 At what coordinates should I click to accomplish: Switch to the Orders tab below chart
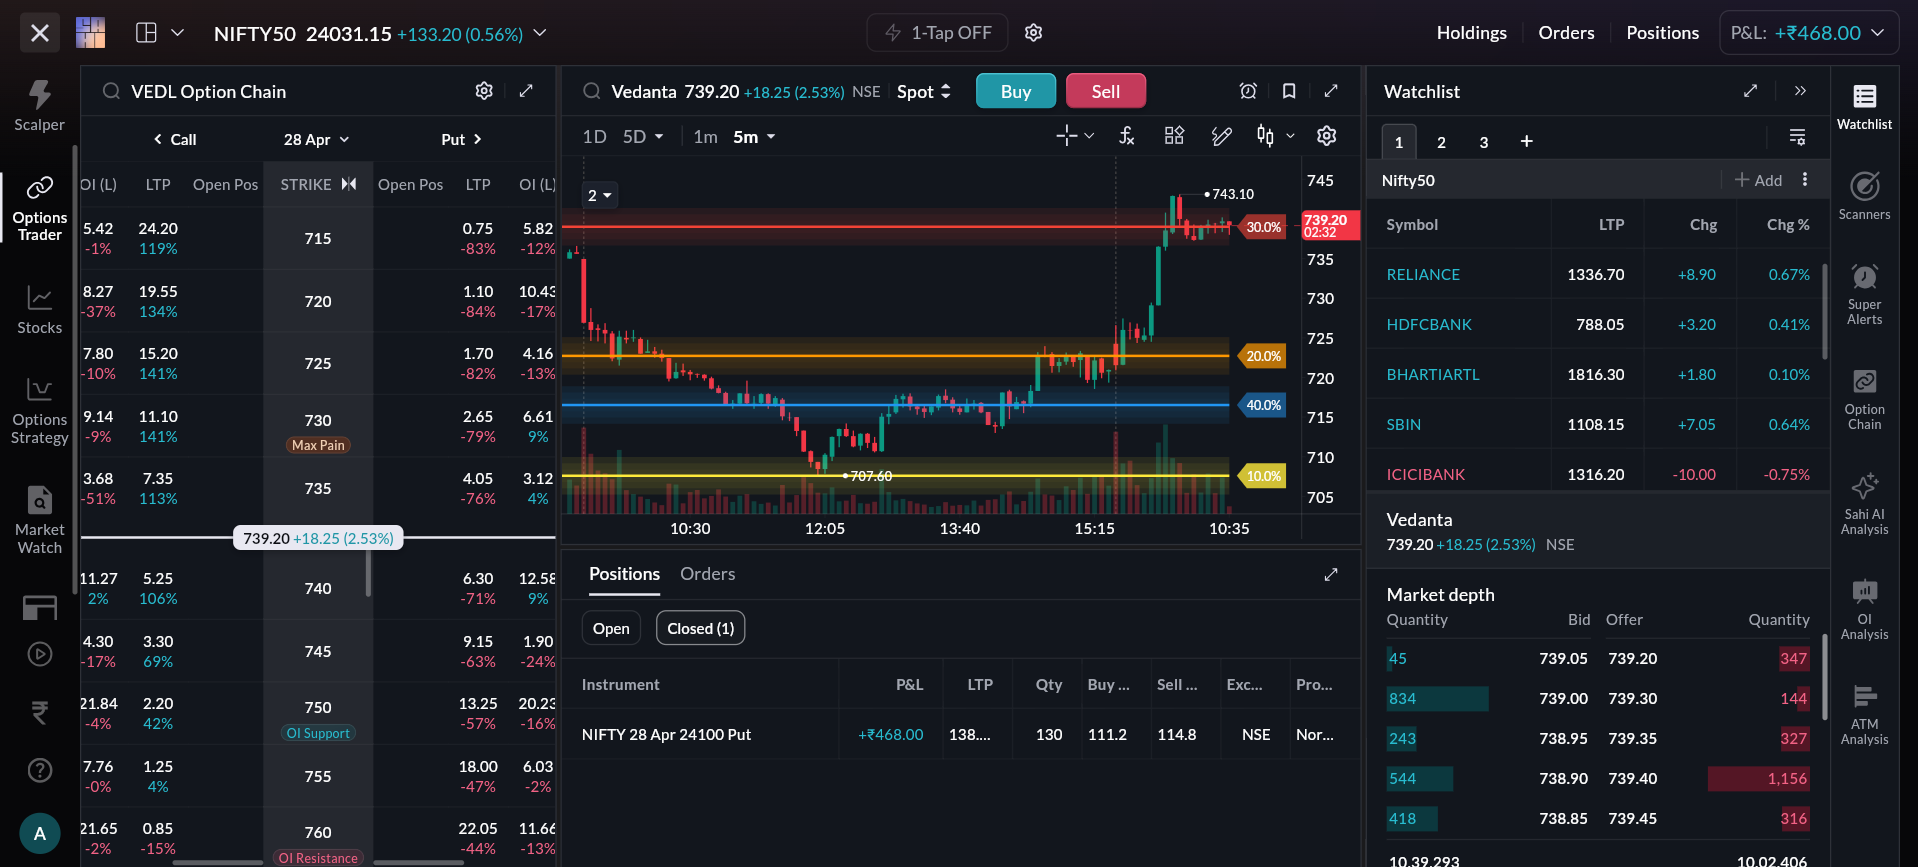[x=707, y=574]
